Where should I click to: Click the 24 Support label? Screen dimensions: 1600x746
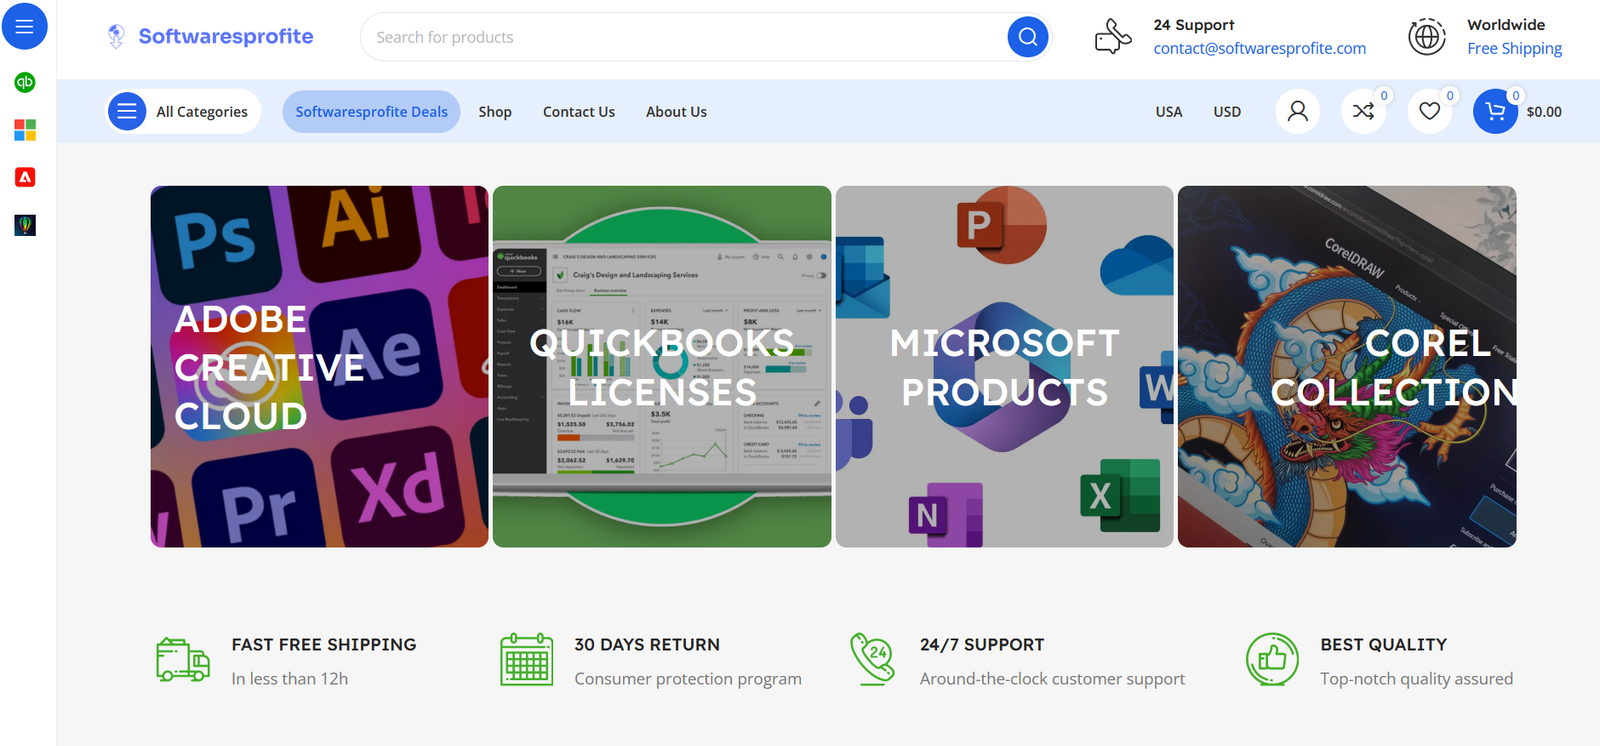click(x=1194, y=25)
